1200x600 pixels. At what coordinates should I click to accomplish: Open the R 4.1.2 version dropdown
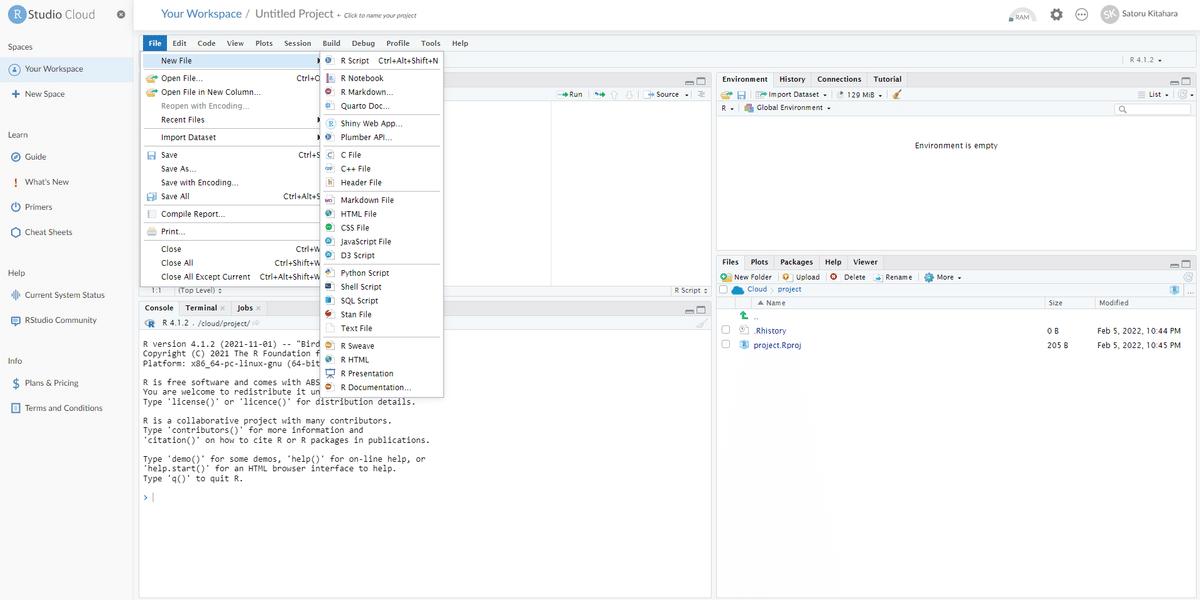[1146, 60]
